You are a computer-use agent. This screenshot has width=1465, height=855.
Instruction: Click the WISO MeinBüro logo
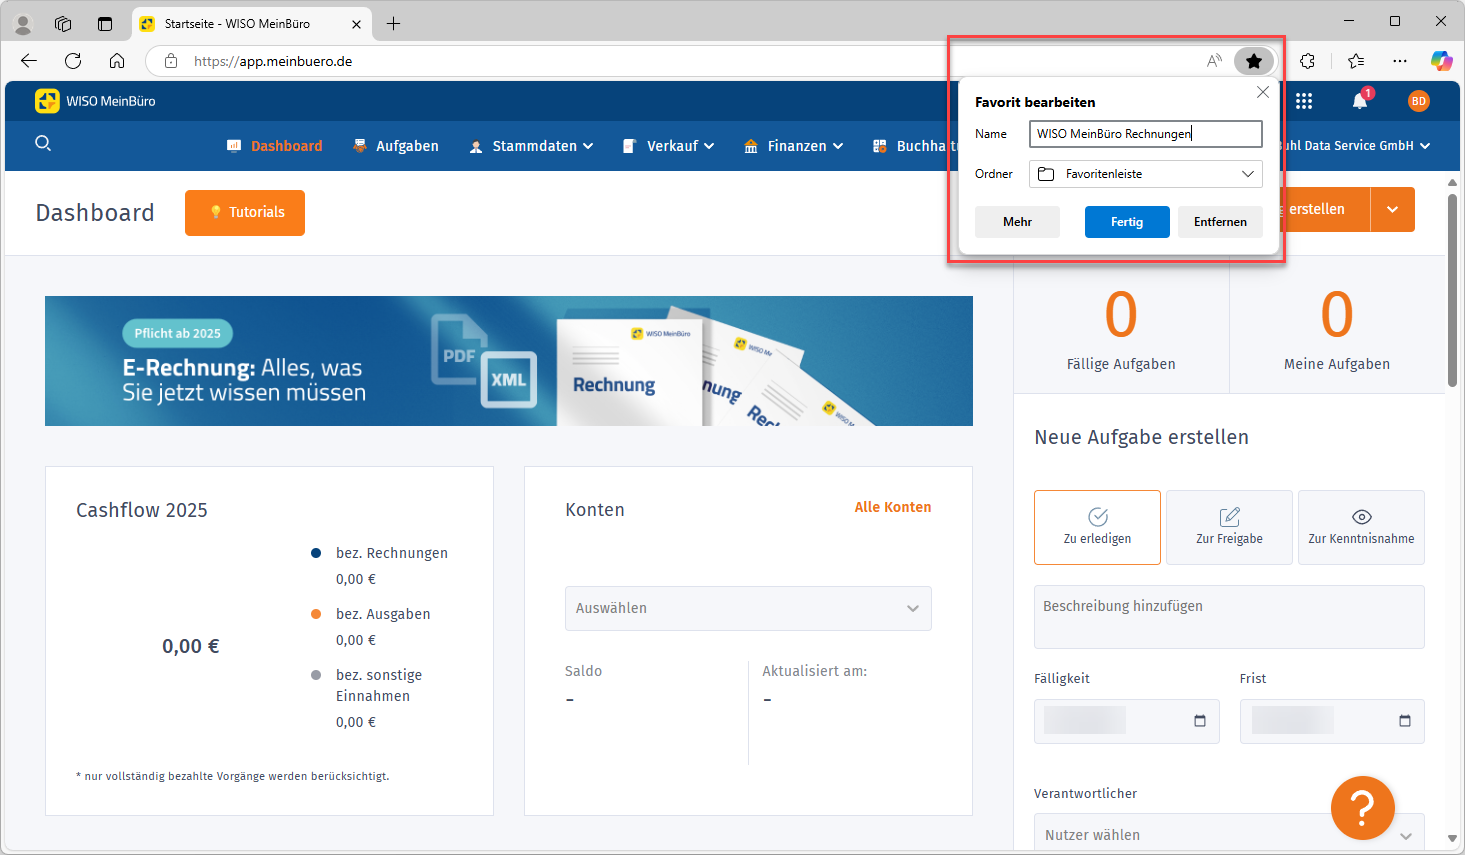(x=95, y=101)
